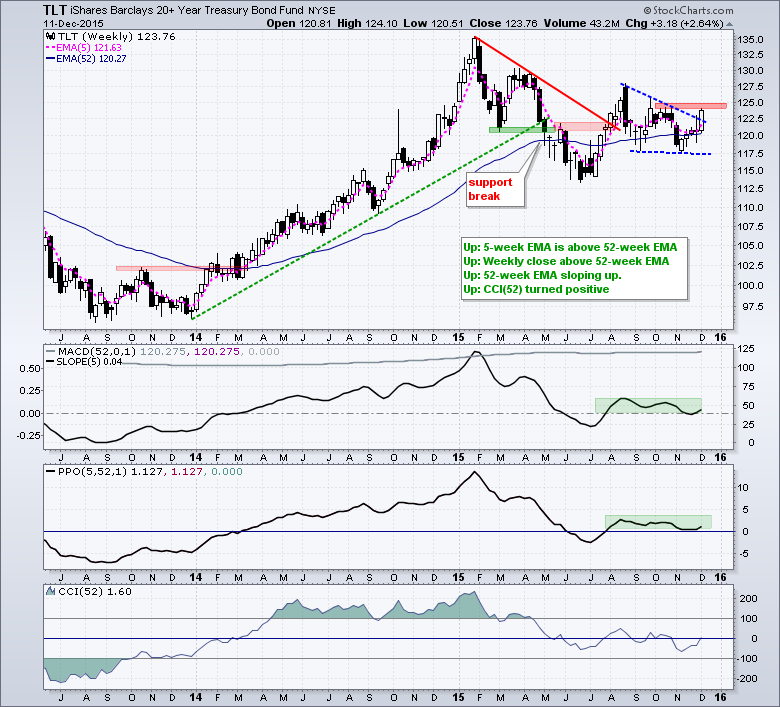Click the 10 PPO axis label
This screenshot has height=707, width=780.
(743, 488)
